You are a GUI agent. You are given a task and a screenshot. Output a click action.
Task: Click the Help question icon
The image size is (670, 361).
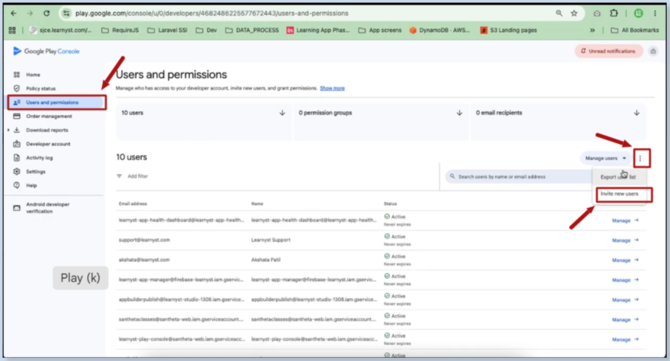coord(17,185)
